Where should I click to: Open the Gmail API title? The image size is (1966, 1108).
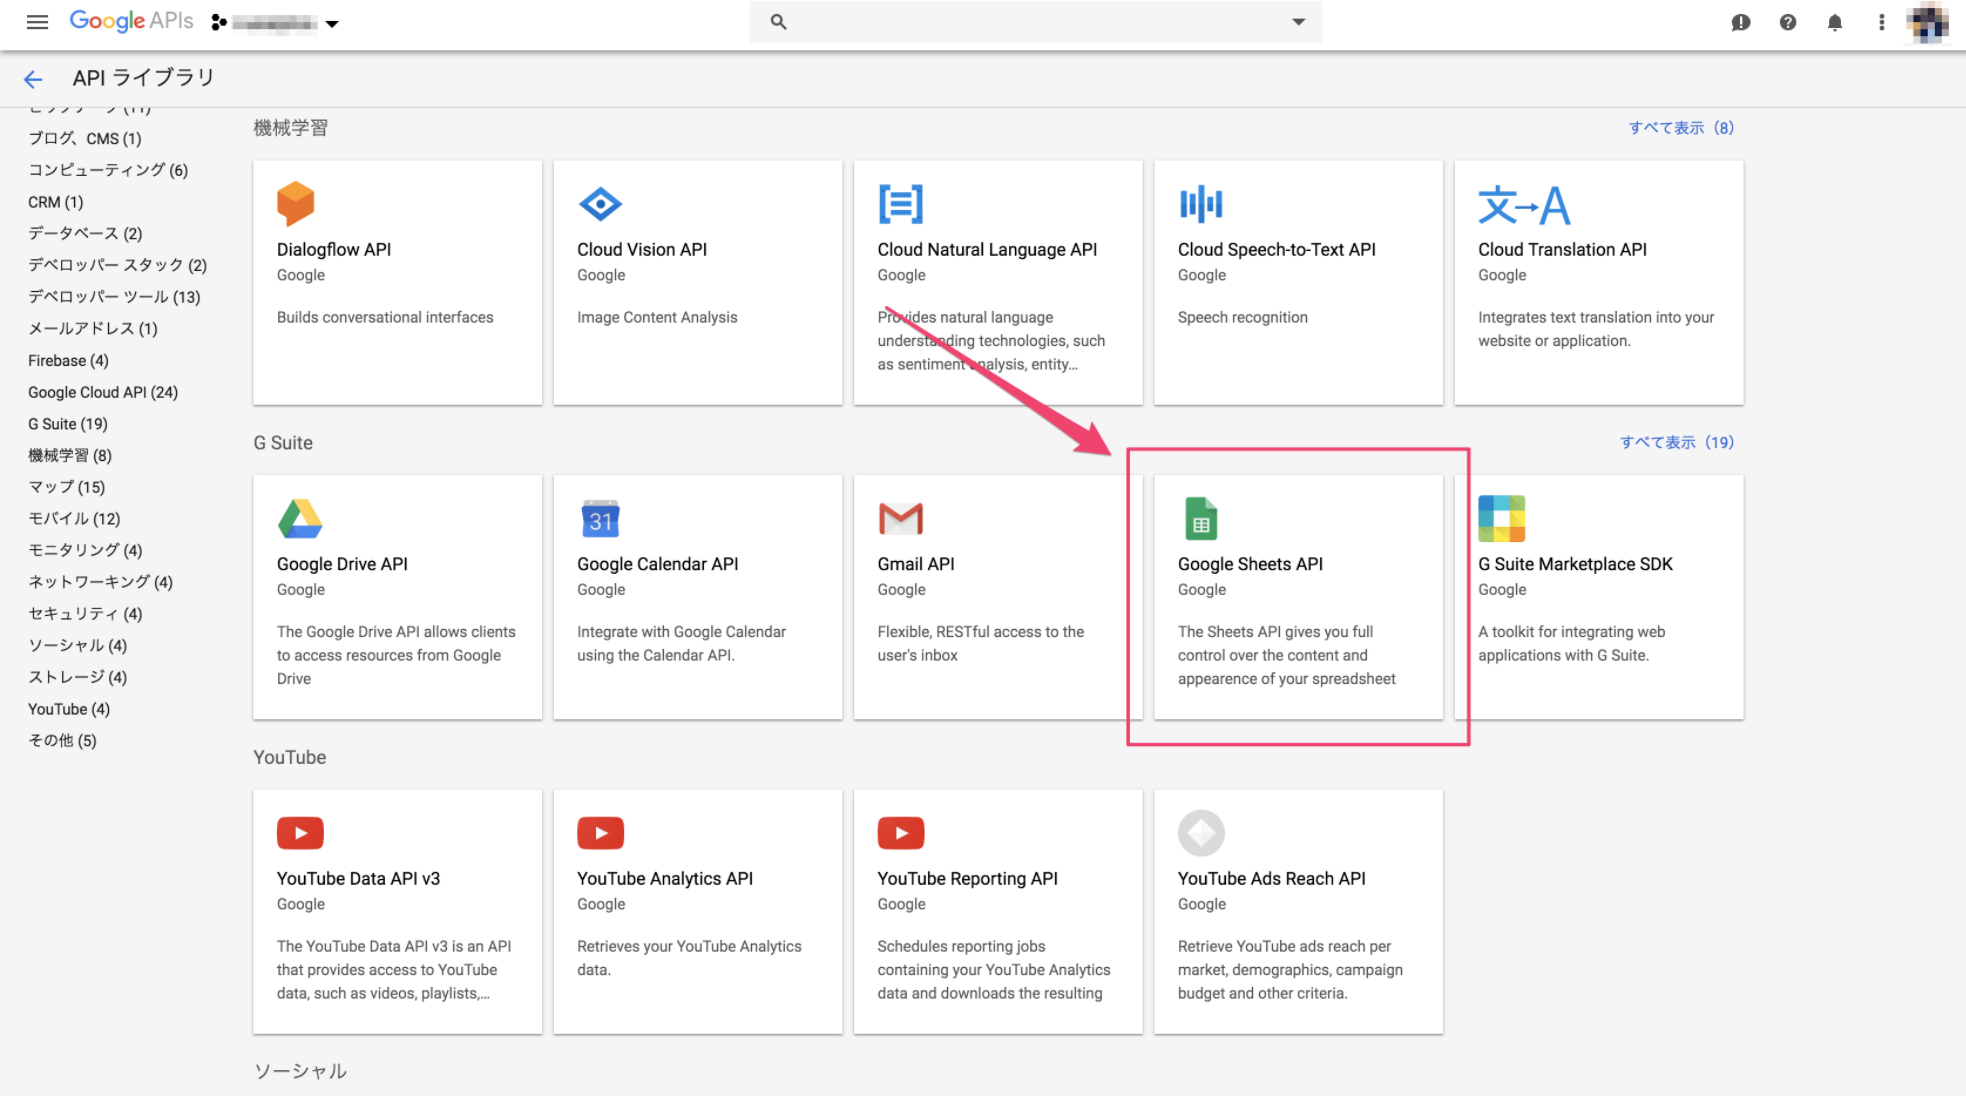916,565
